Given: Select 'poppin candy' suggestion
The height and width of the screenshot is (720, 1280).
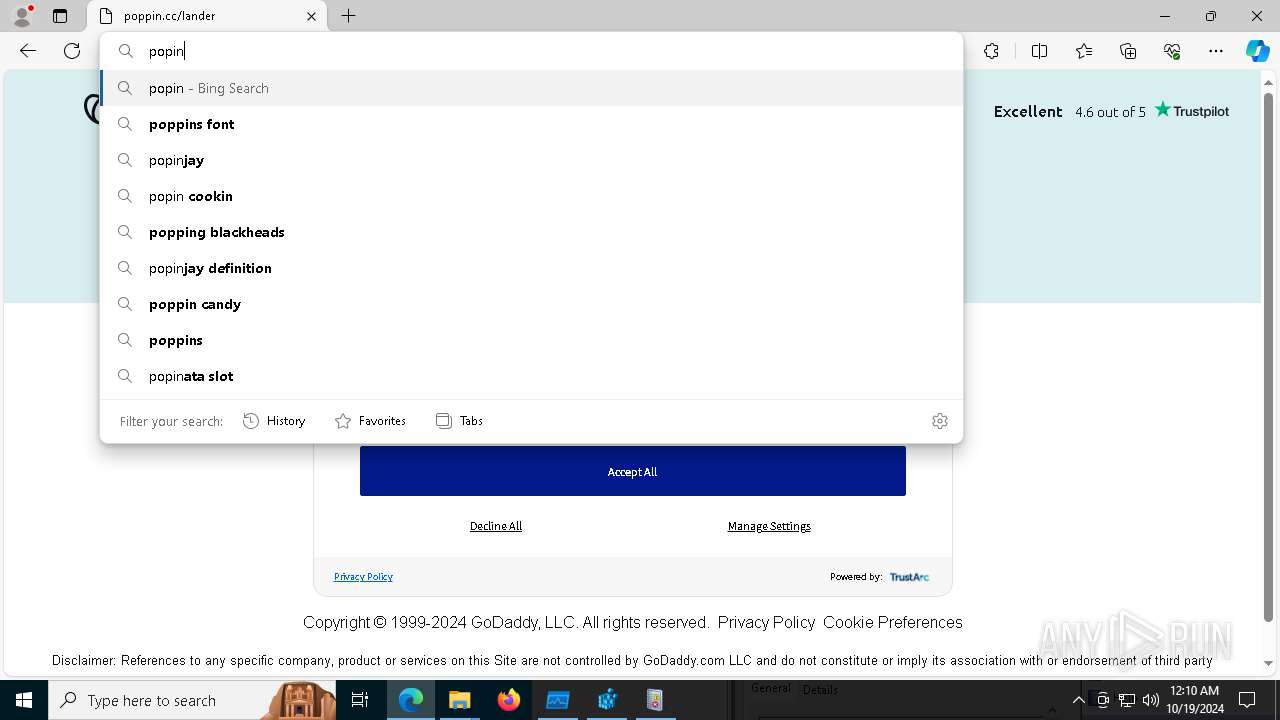Looking at the screenshot, I should [532, 304].
